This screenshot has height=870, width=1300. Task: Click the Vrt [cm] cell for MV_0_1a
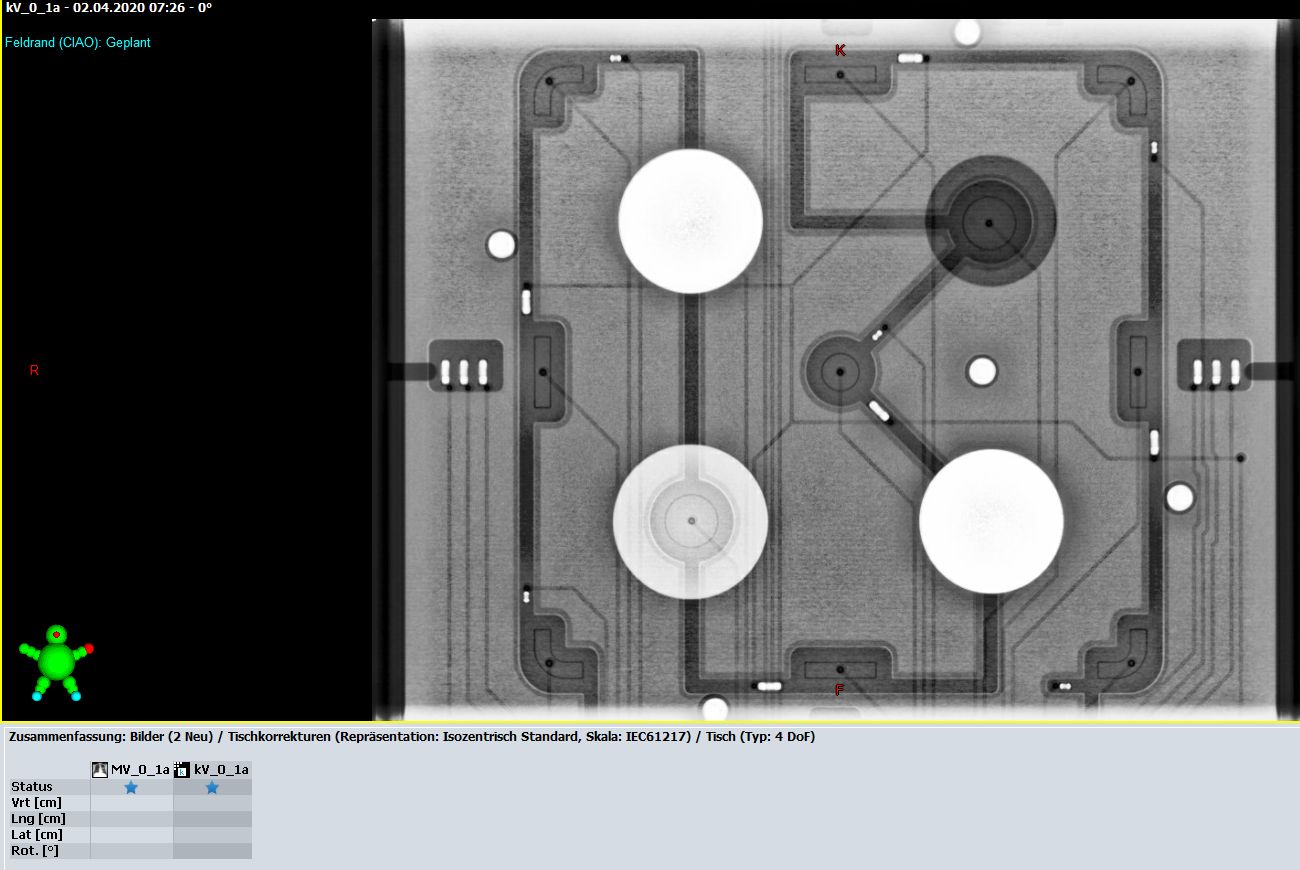tap(131, 803)
